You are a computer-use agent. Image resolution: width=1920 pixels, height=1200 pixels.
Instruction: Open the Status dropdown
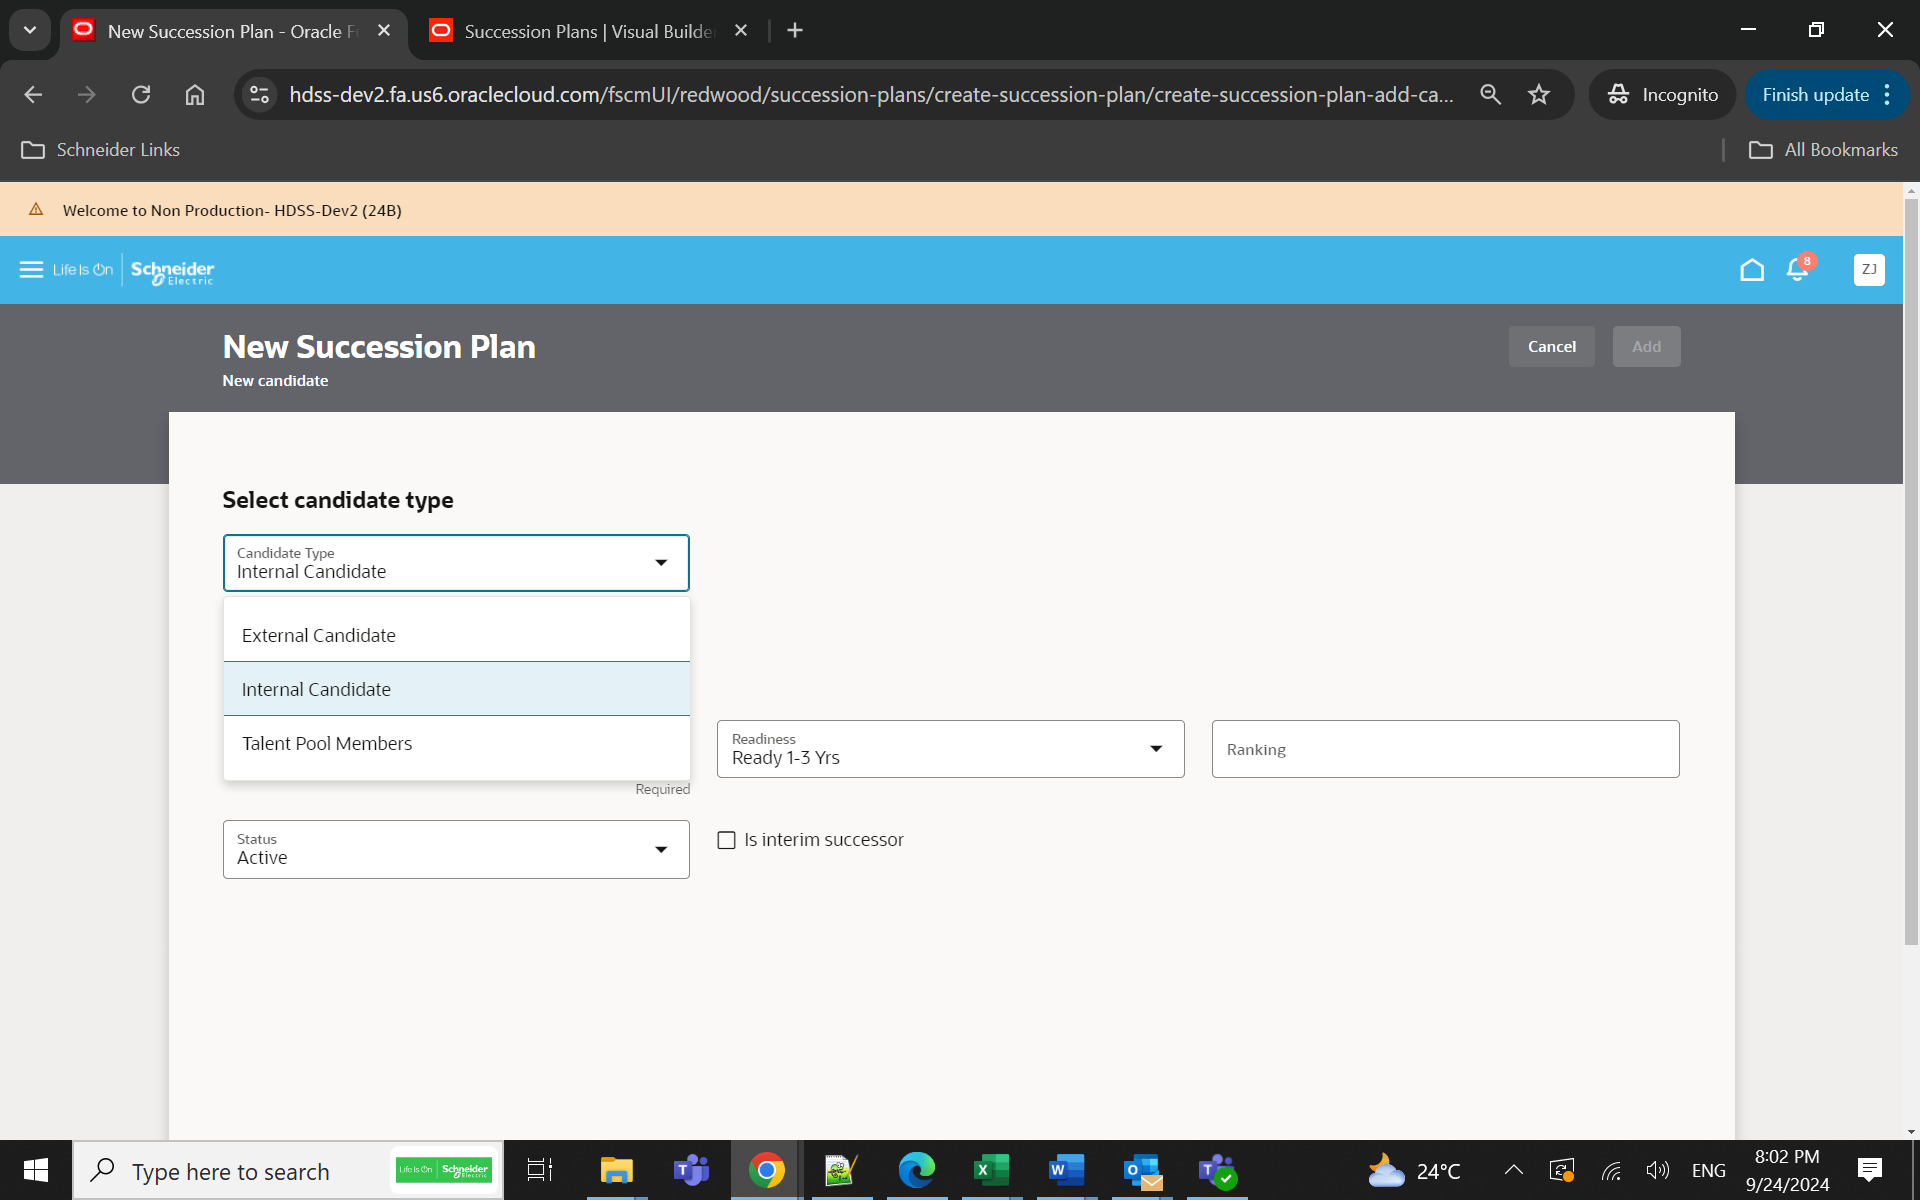tap(661, 849)
